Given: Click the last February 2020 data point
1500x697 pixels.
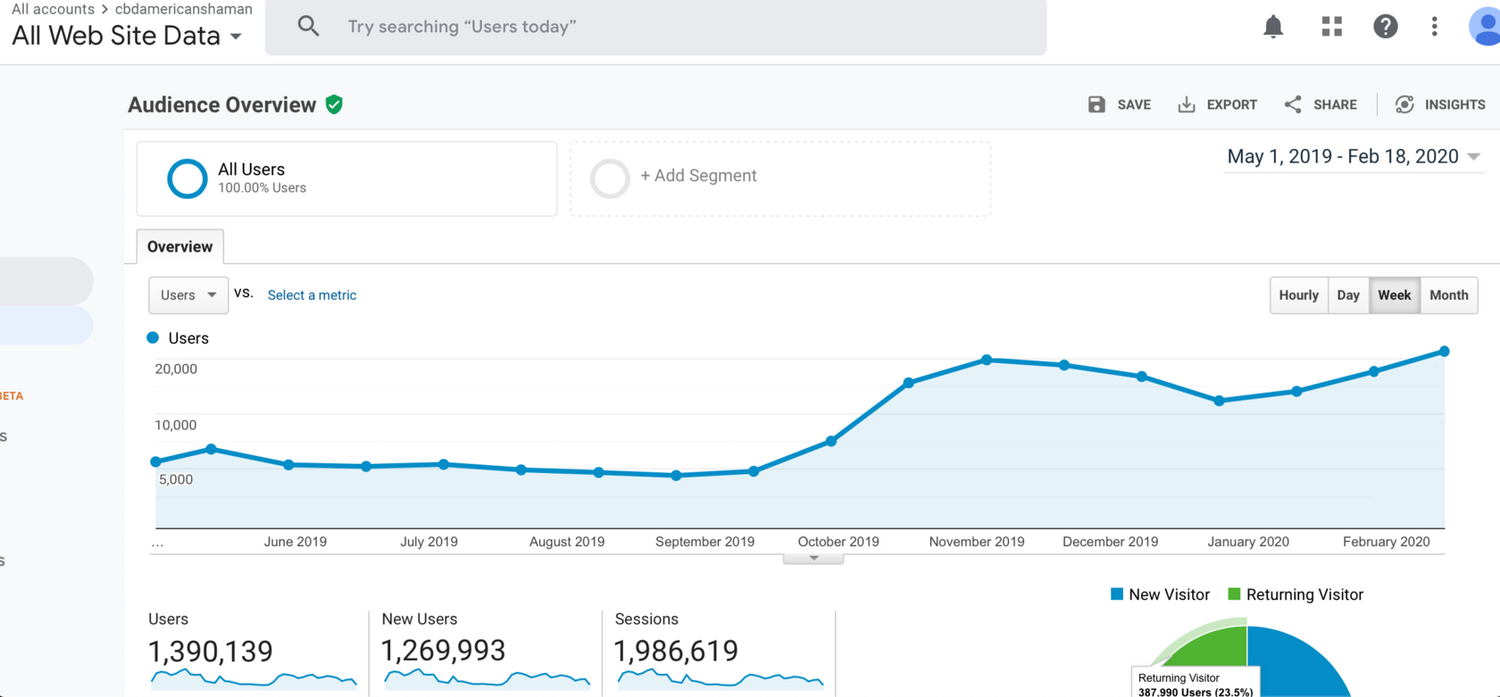Looking at the screenshot, I should [x=1444, y=351].
